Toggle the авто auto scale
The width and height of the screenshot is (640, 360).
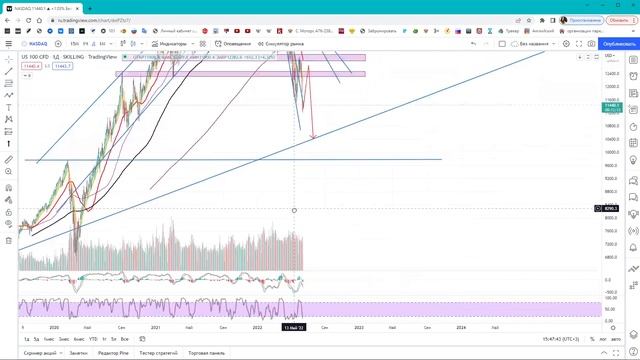616,339
